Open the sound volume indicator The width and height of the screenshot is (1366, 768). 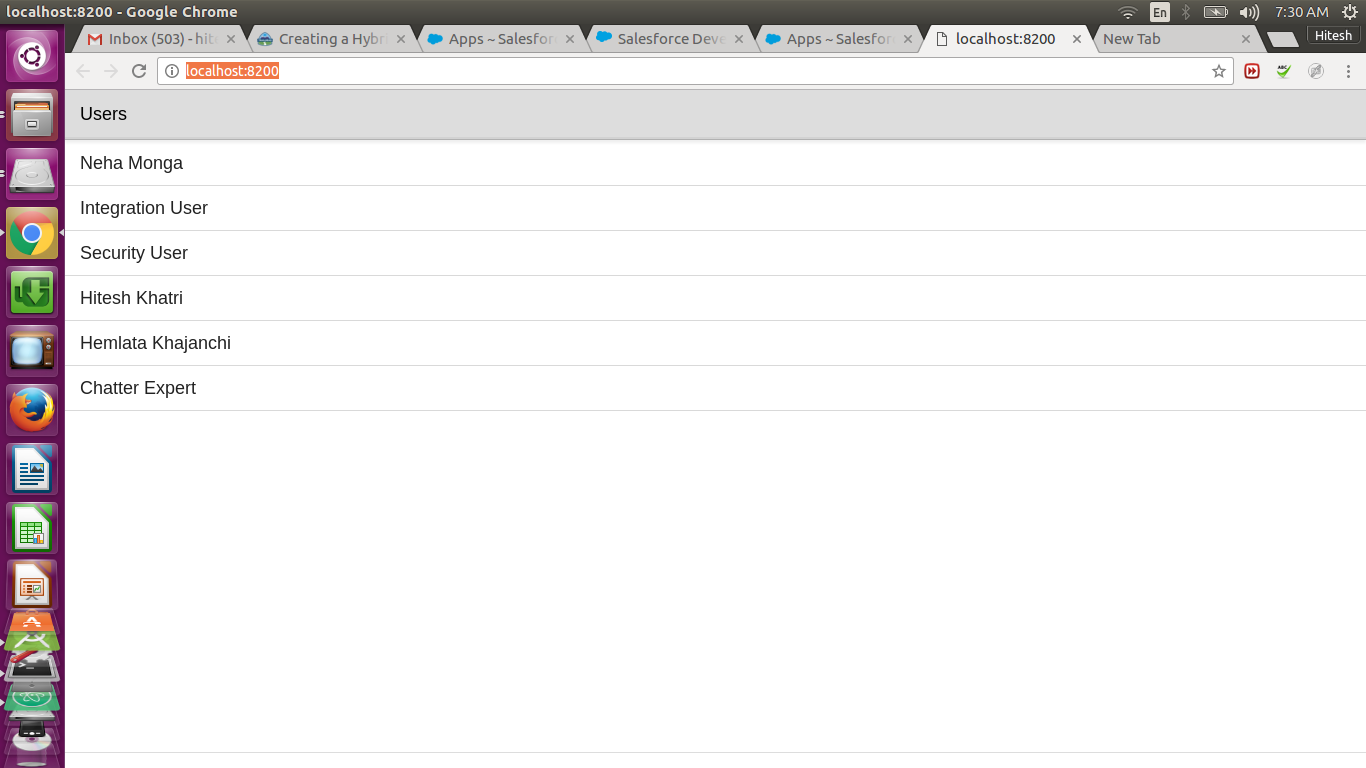1249,12
